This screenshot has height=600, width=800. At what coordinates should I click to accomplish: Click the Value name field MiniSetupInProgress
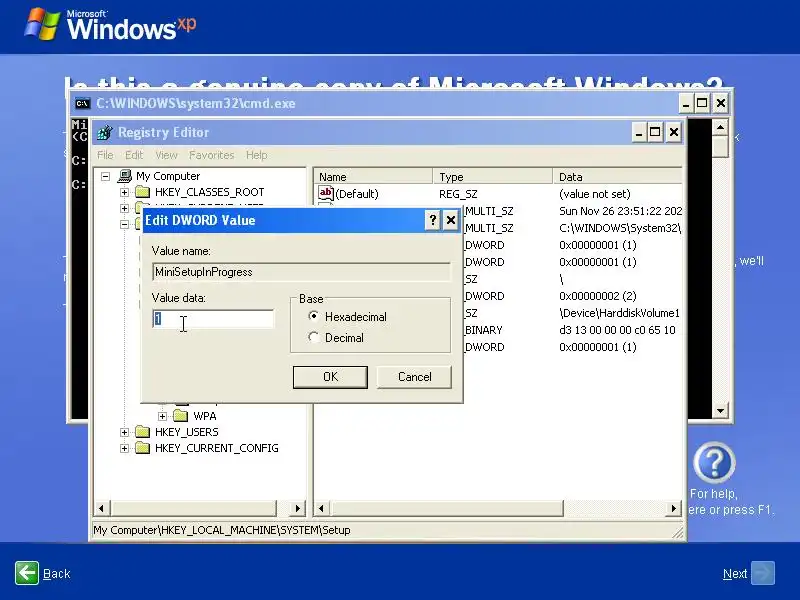point(301,272)
